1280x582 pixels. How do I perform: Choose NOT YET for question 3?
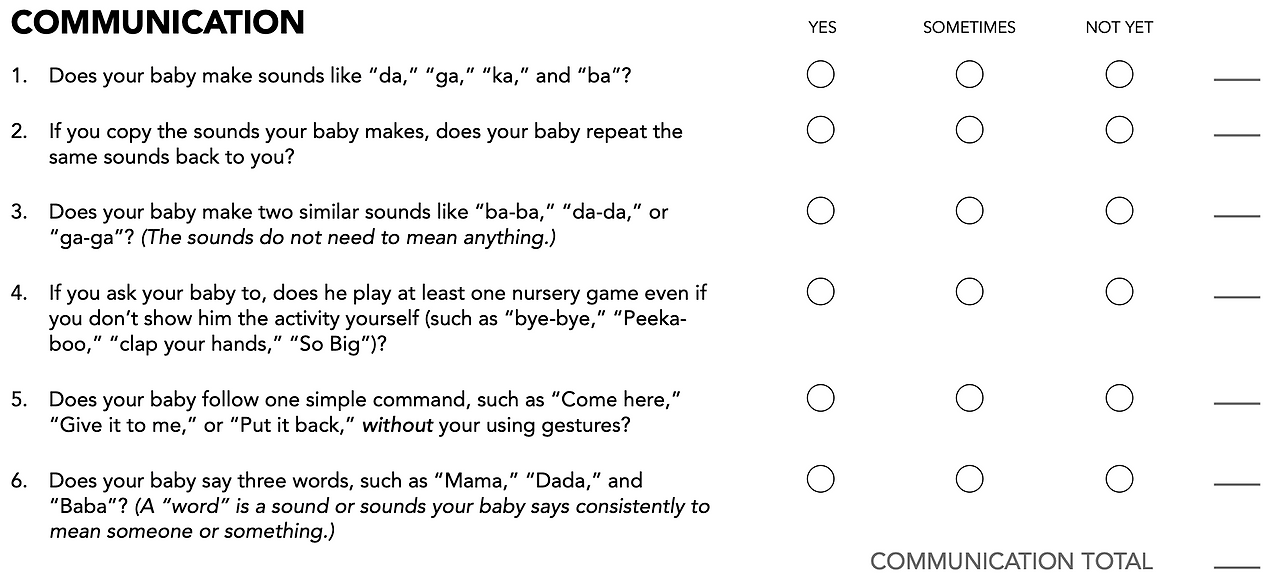pyautogui.click(x=1119, y=210)
